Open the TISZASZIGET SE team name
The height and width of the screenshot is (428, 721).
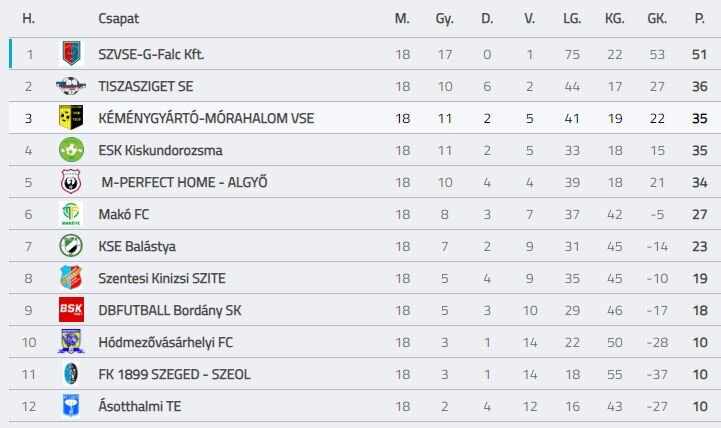tap(146, 86)
